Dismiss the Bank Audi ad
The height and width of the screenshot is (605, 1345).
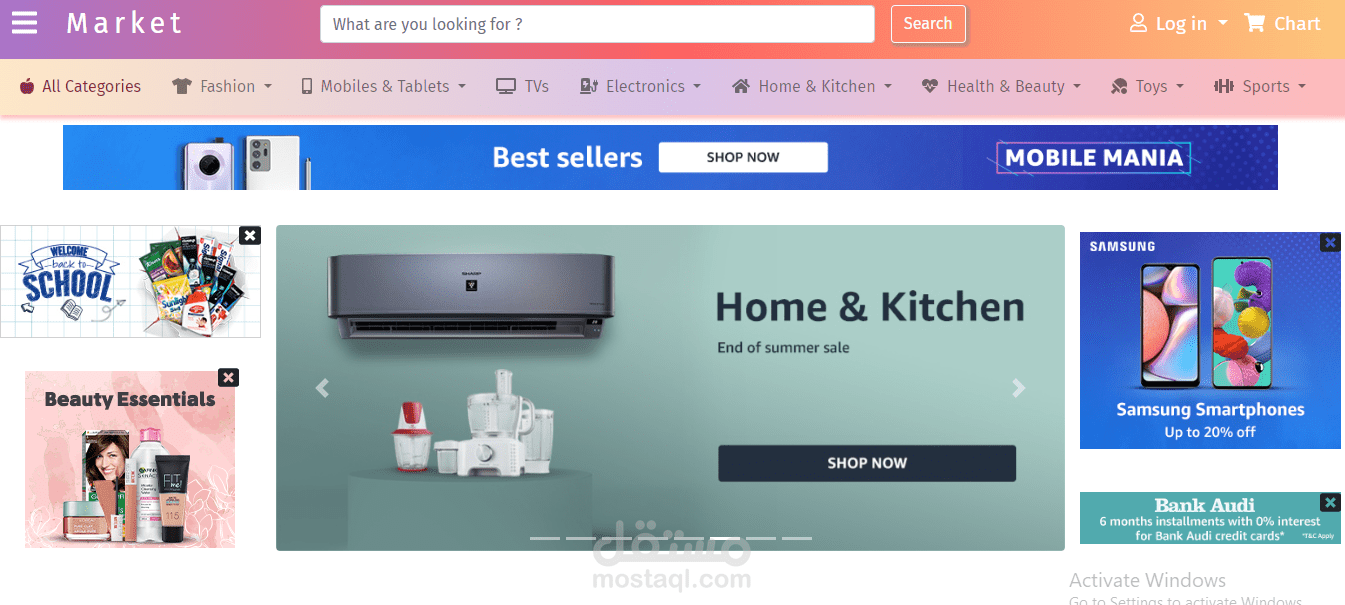1329,502
